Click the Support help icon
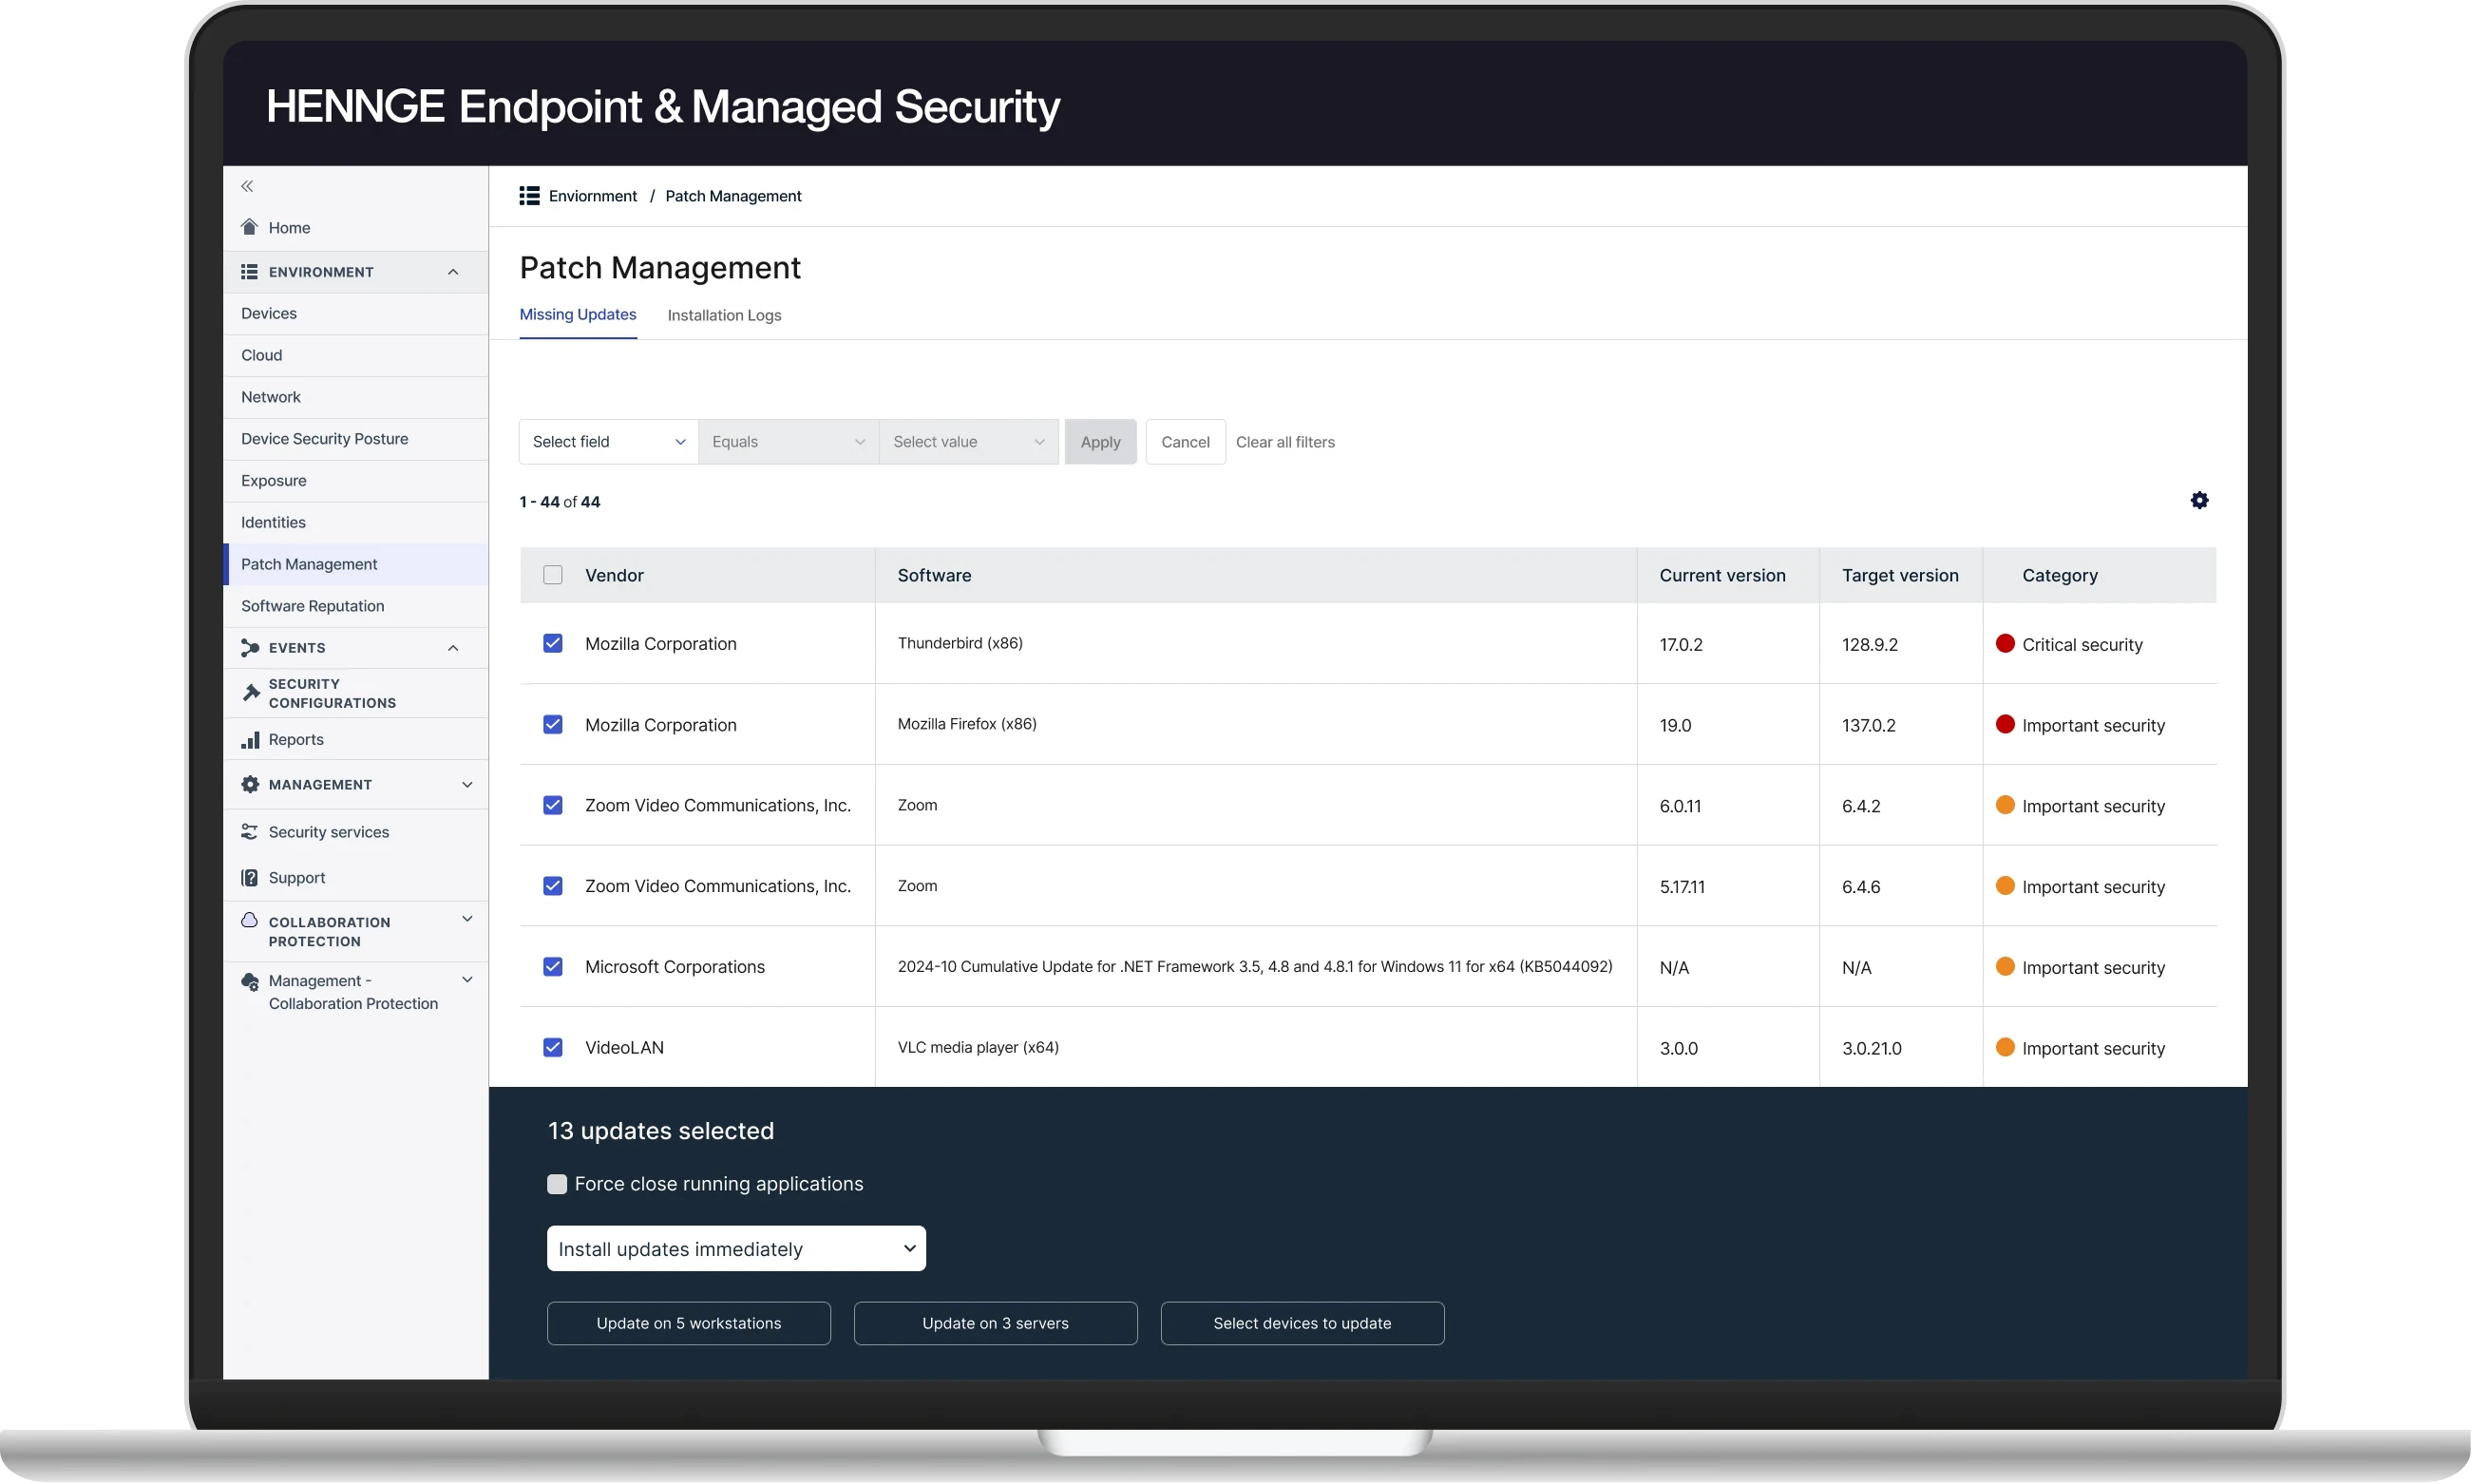Screen dimensions: 2472x1484 pos(250,878)
